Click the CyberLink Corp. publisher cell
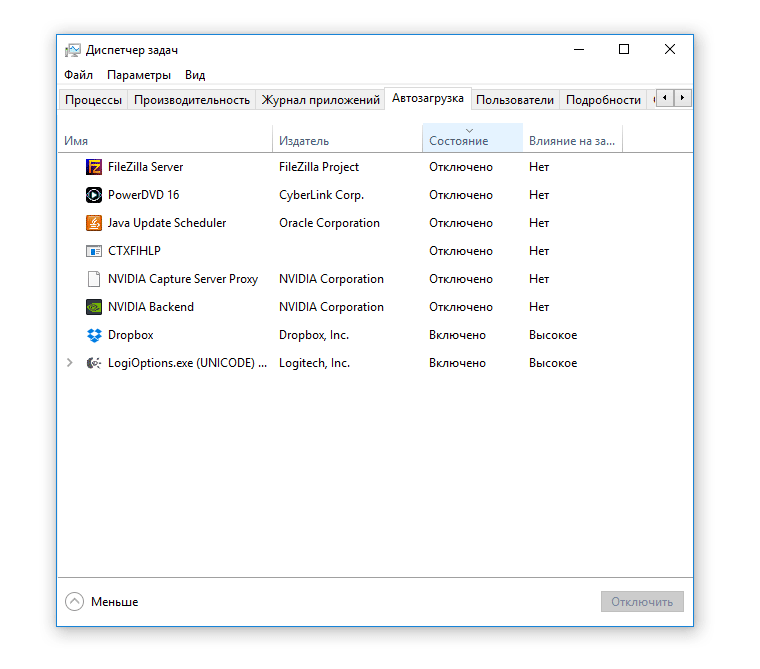 pos(321,195)
